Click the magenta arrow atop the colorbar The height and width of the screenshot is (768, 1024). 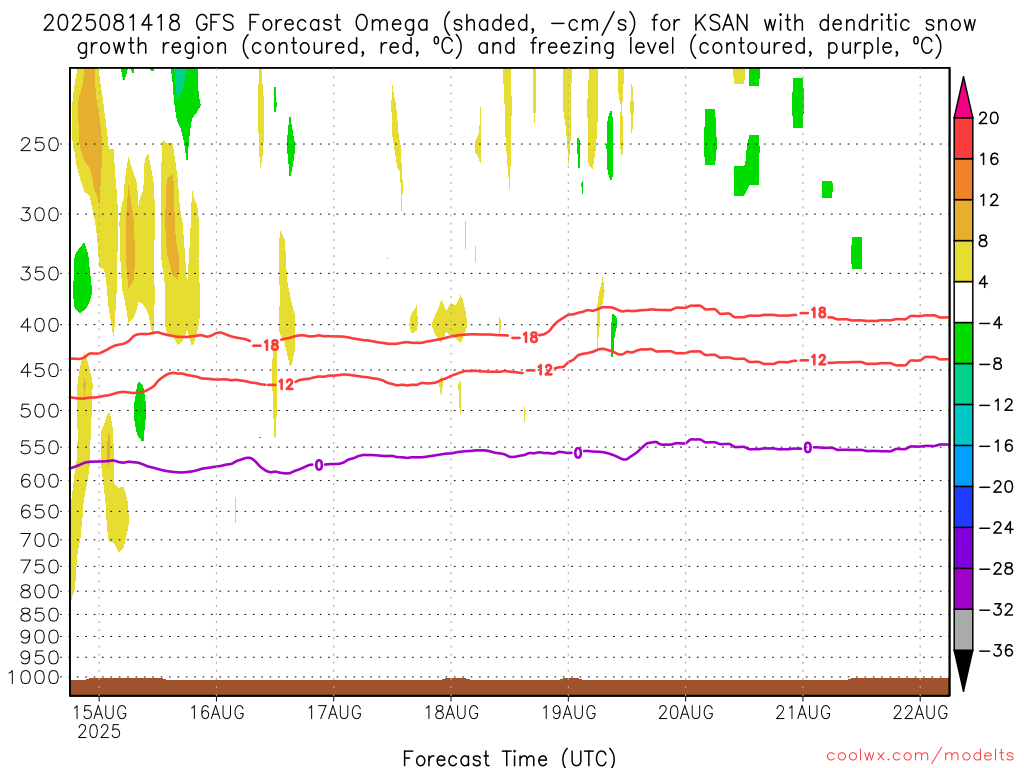point(963,98)
